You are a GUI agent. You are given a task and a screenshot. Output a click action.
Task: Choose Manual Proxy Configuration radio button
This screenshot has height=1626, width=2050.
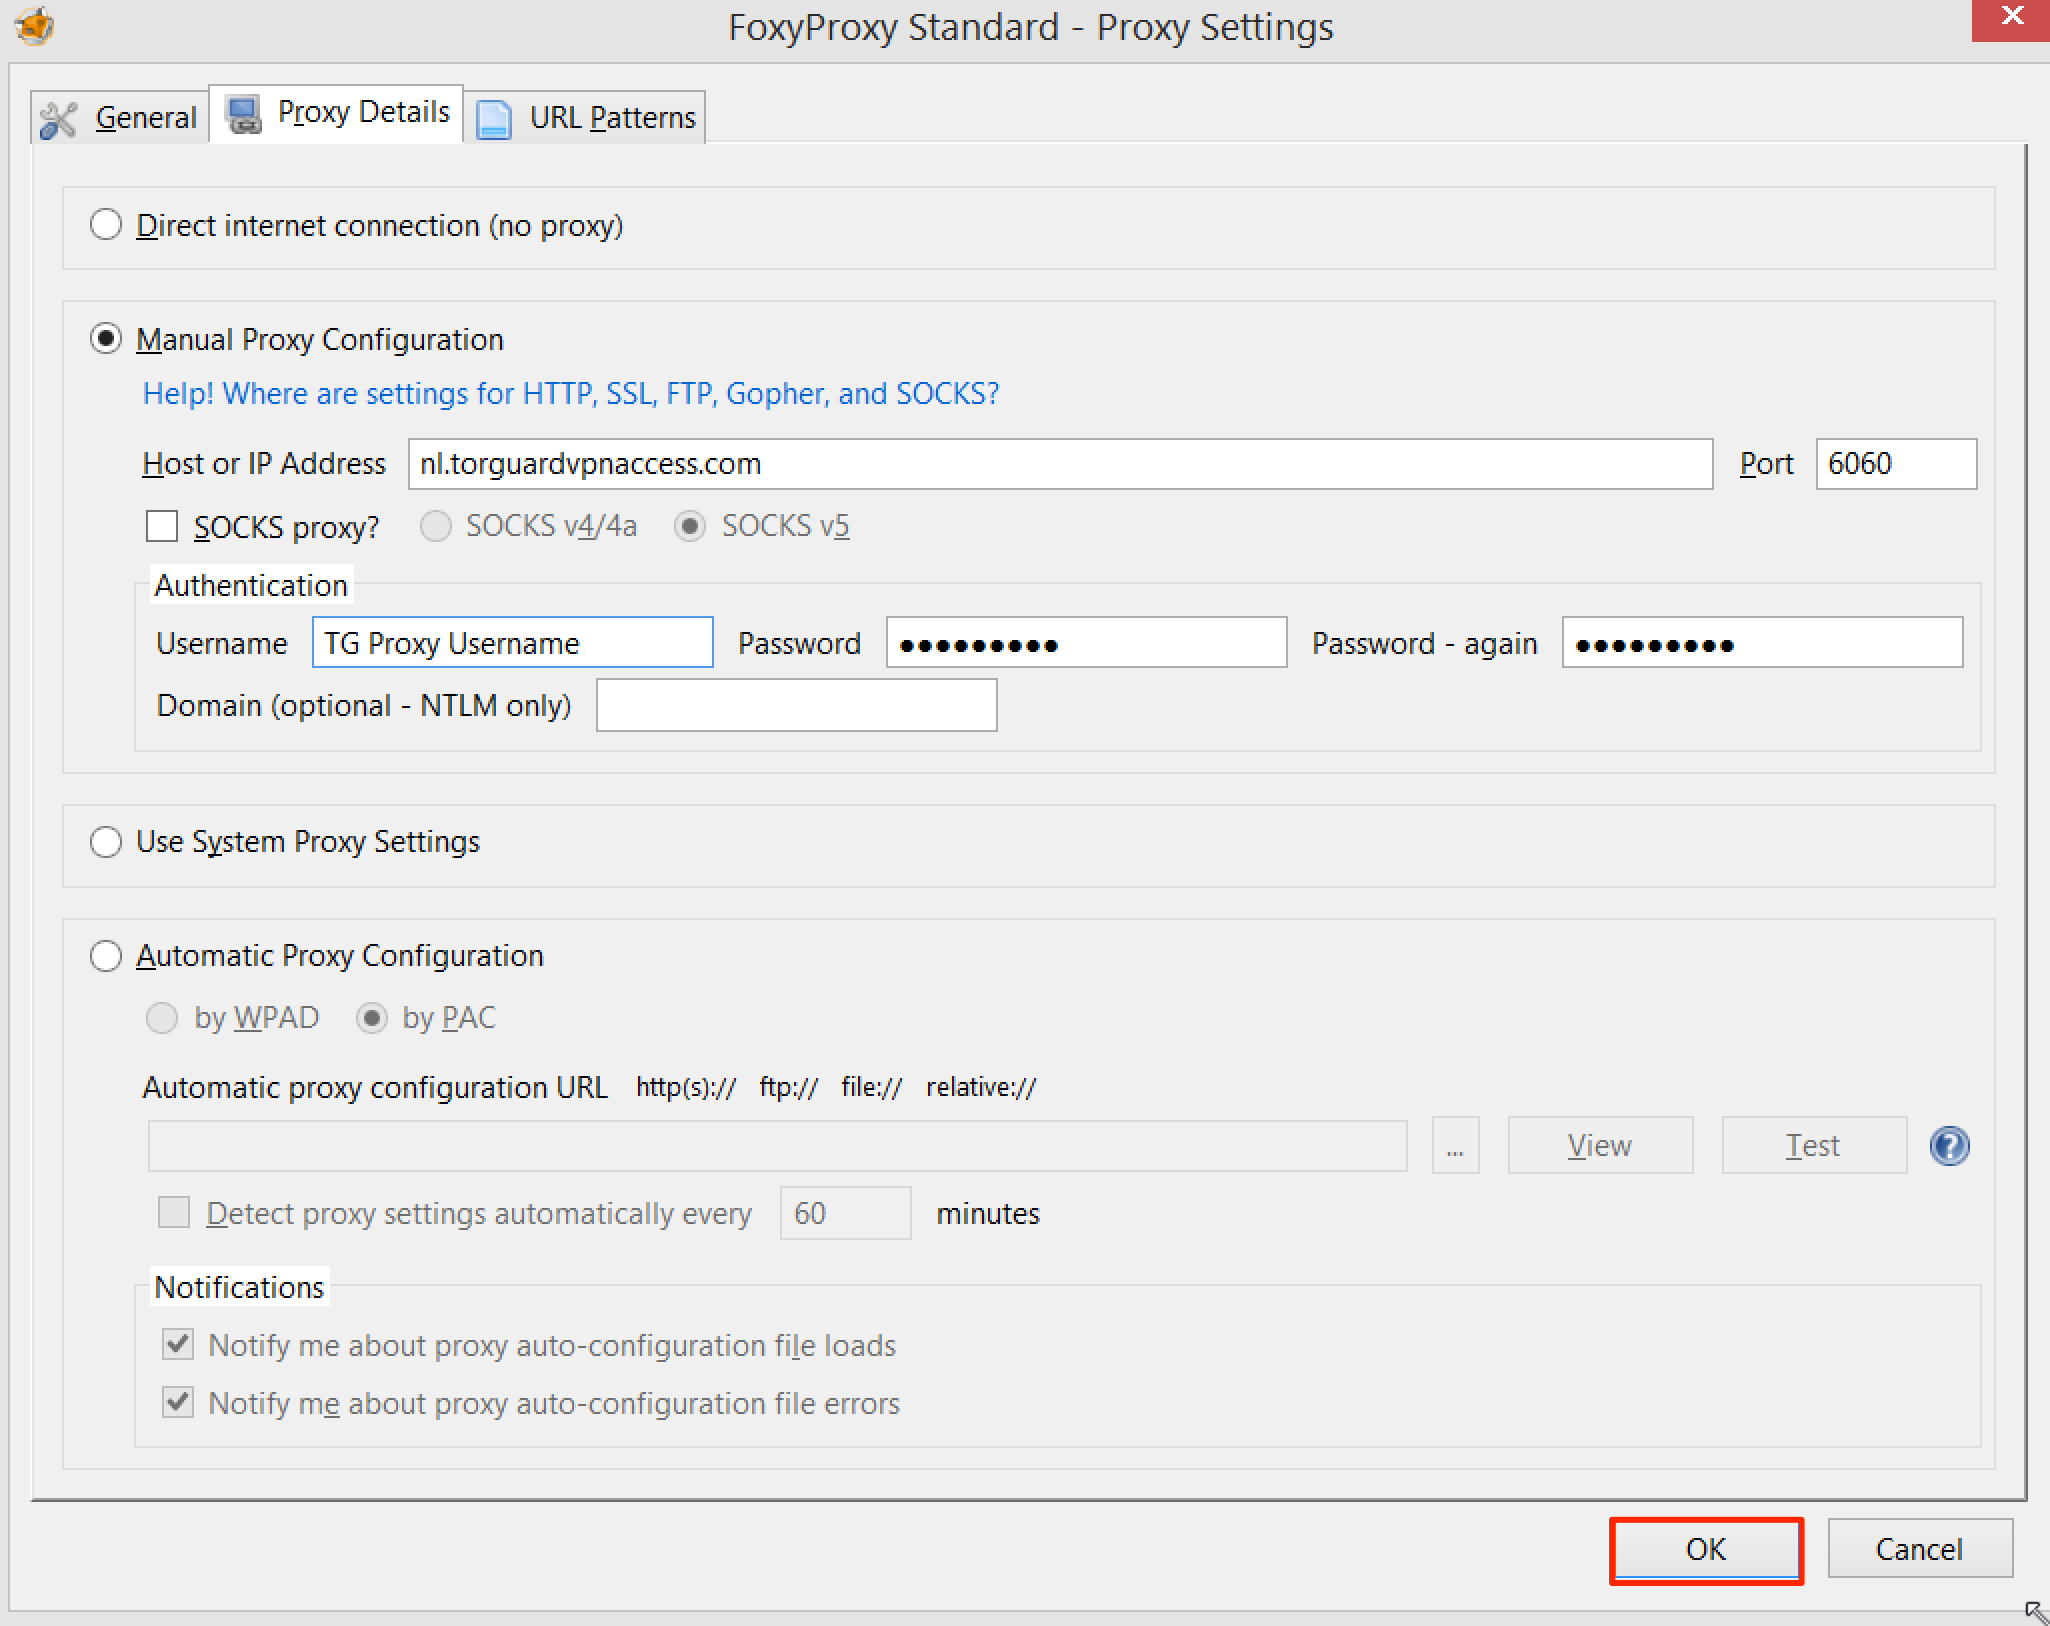106,339
